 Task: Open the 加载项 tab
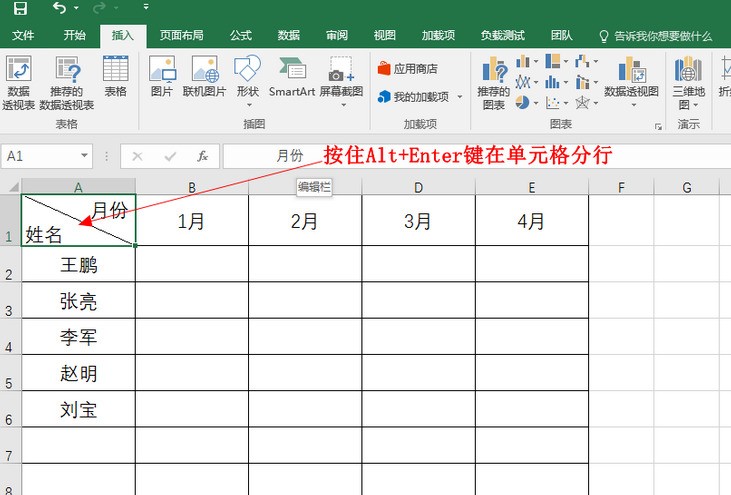(x=438, y=35)
